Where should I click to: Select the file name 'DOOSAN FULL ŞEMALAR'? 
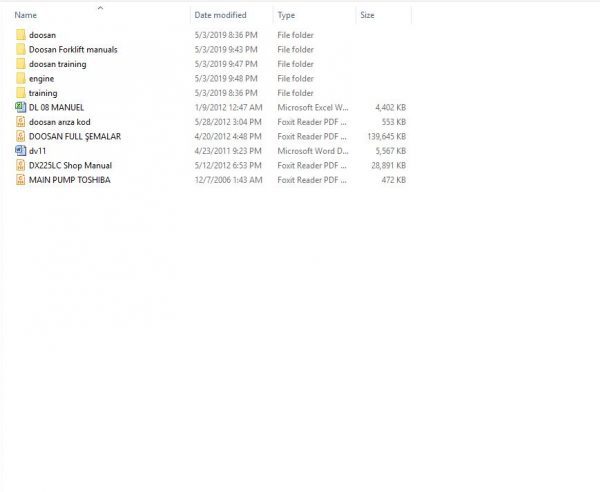(75, 137)
